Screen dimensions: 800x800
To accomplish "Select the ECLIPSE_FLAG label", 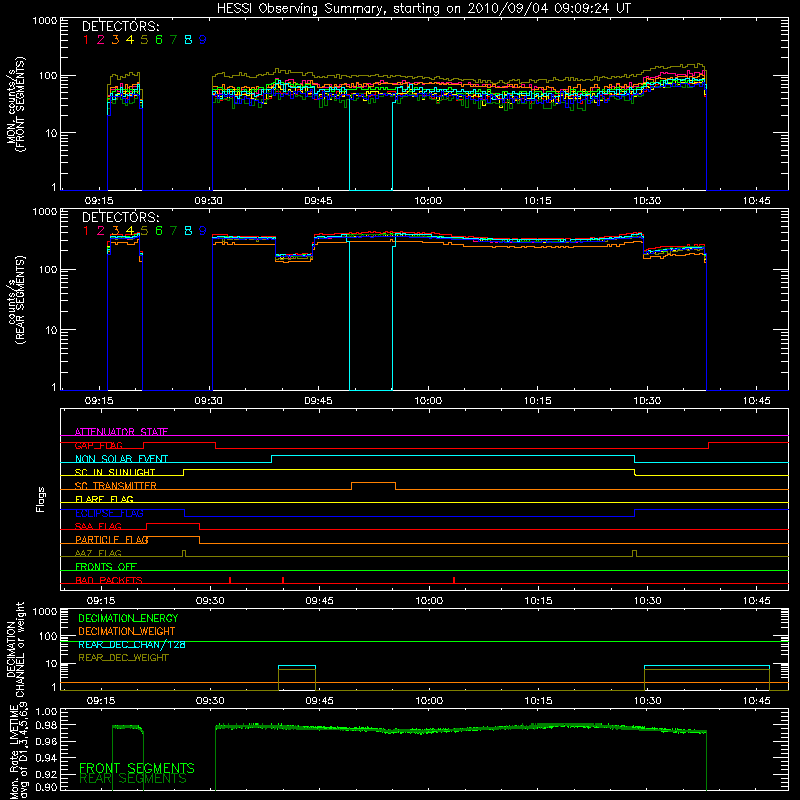I will [109, 513].
